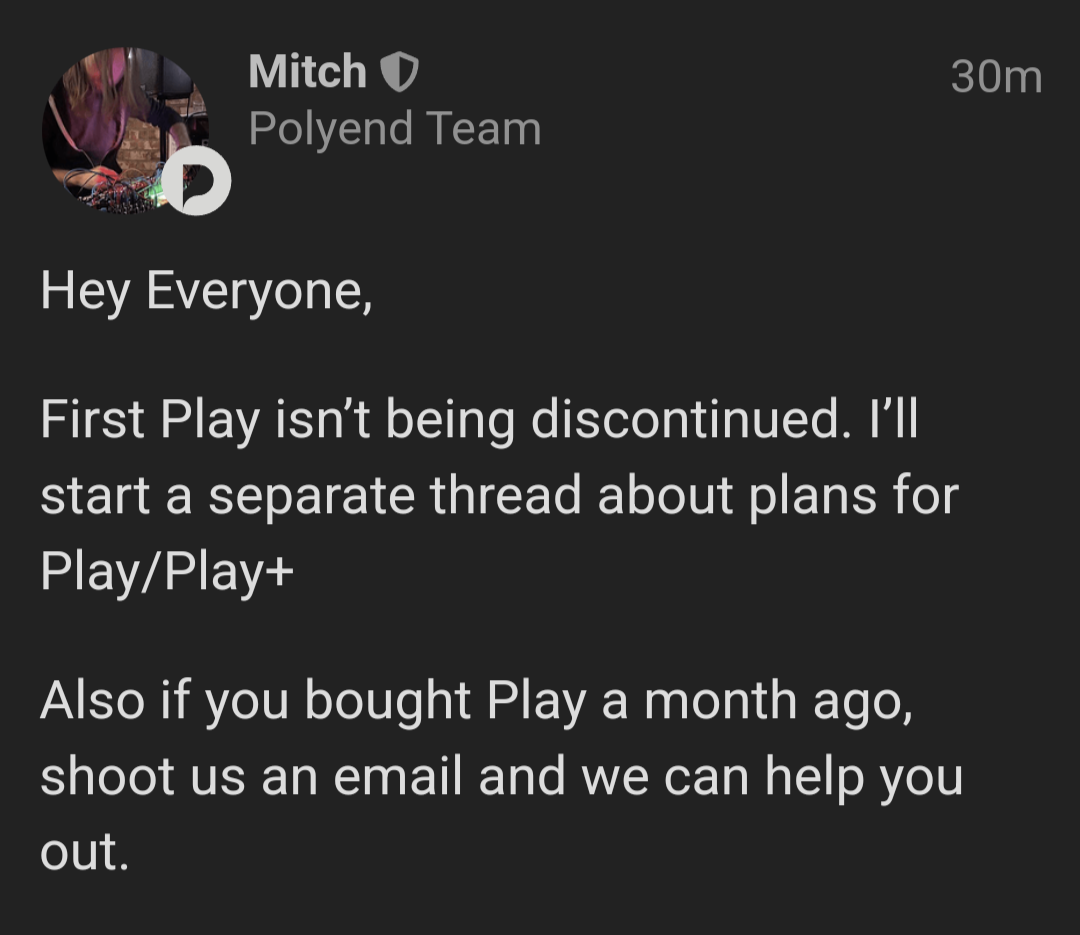Open the username Mitch
Screen dimensions: 1080x935
pos(307,71)
